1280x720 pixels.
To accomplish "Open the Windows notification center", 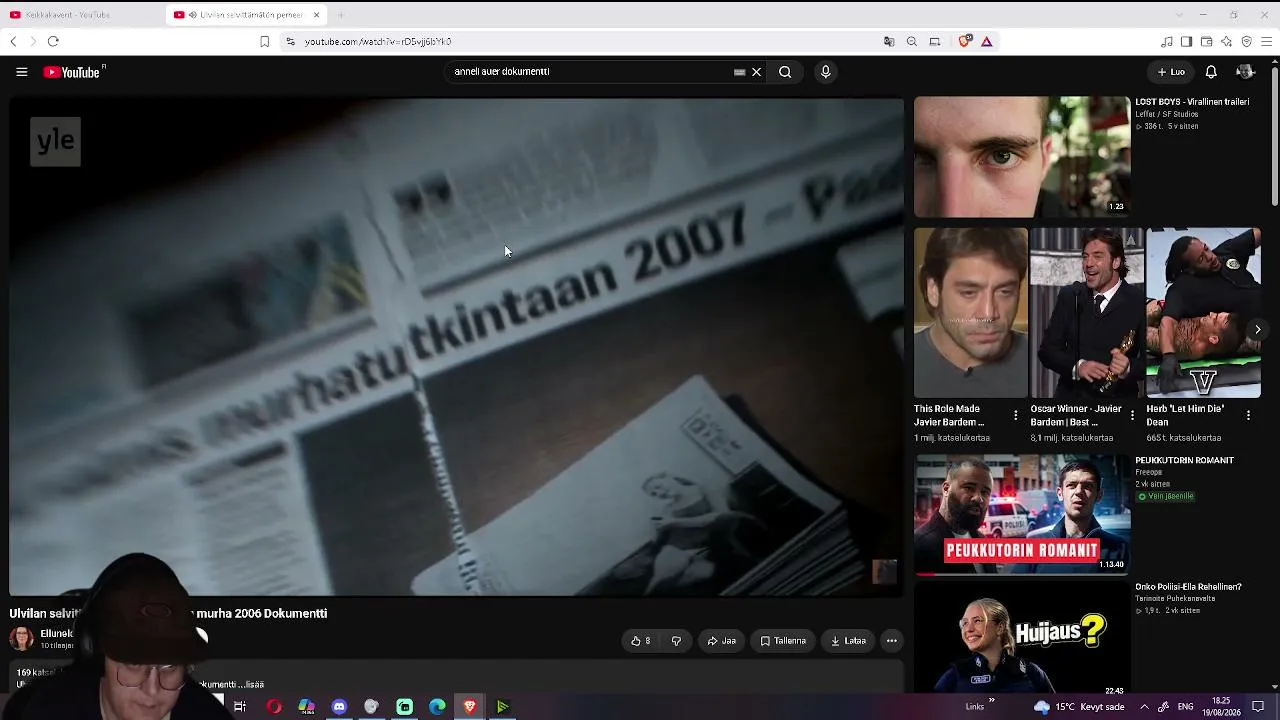I will 1258,707.
